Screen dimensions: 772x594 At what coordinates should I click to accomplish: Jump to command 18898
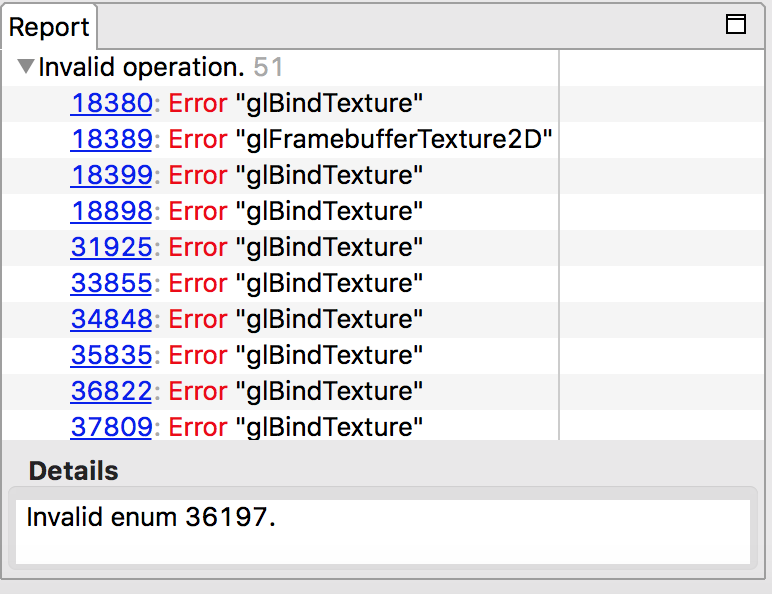click(111, 211)
